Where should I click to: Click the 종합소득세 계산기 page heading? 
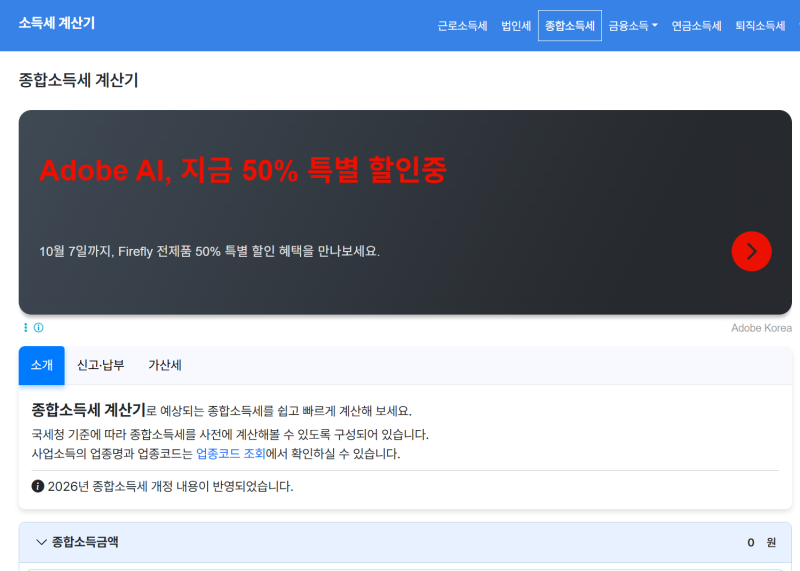click(x=79, y=80)
